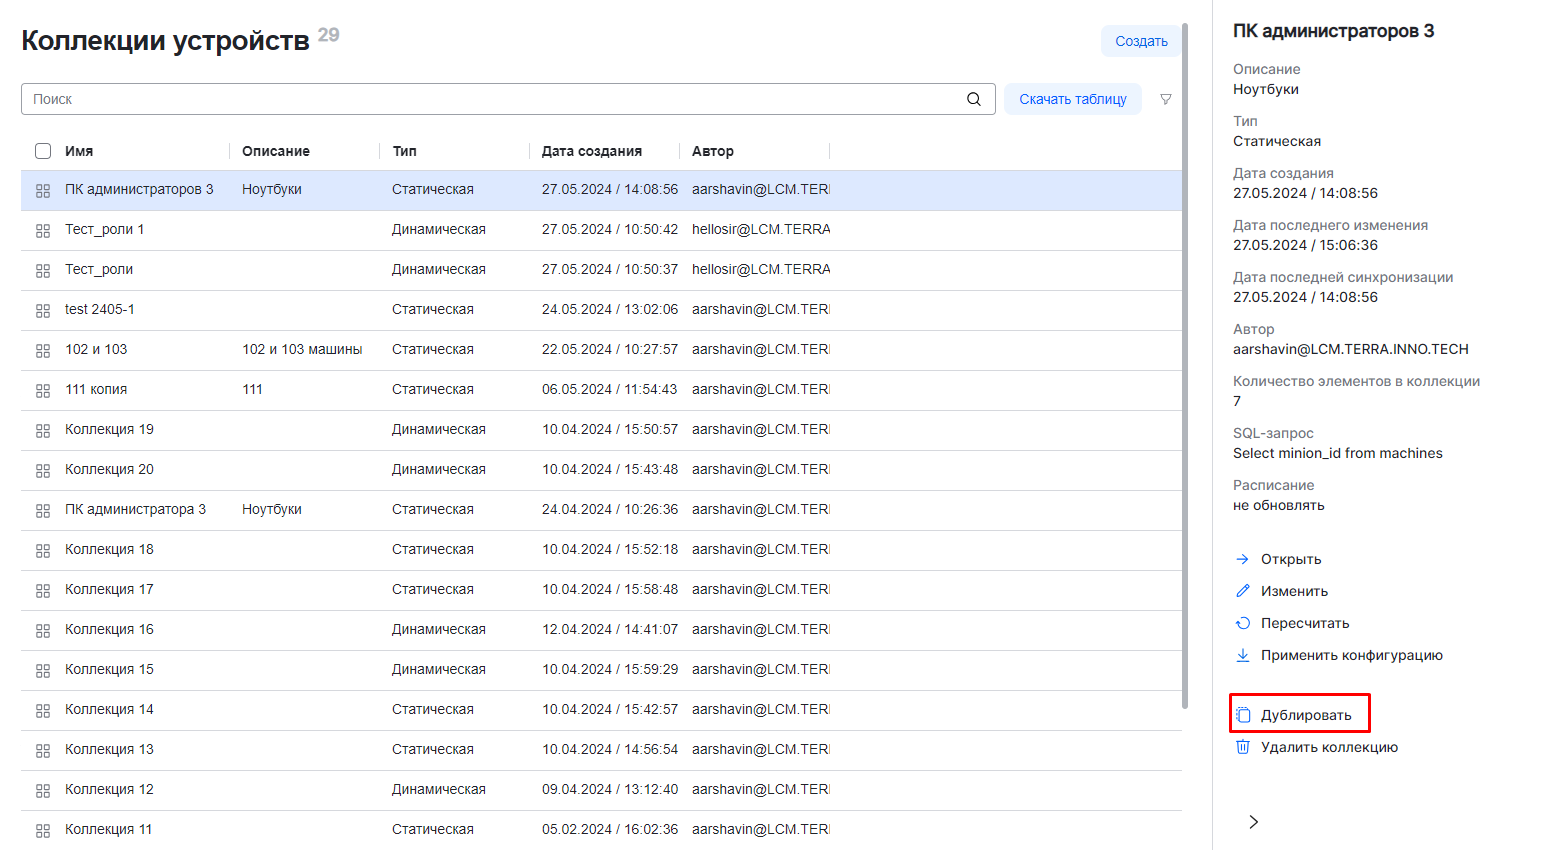Focus the Поиск search input field

(490, 99)
